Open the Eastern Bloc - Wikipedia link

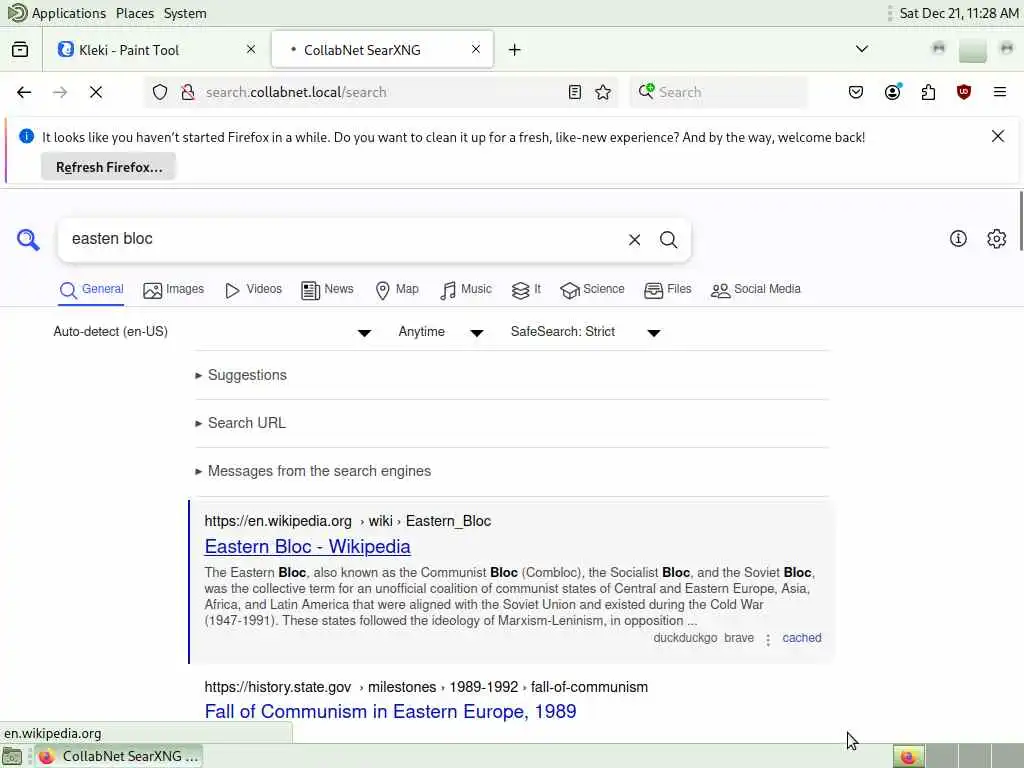(308, 547)
